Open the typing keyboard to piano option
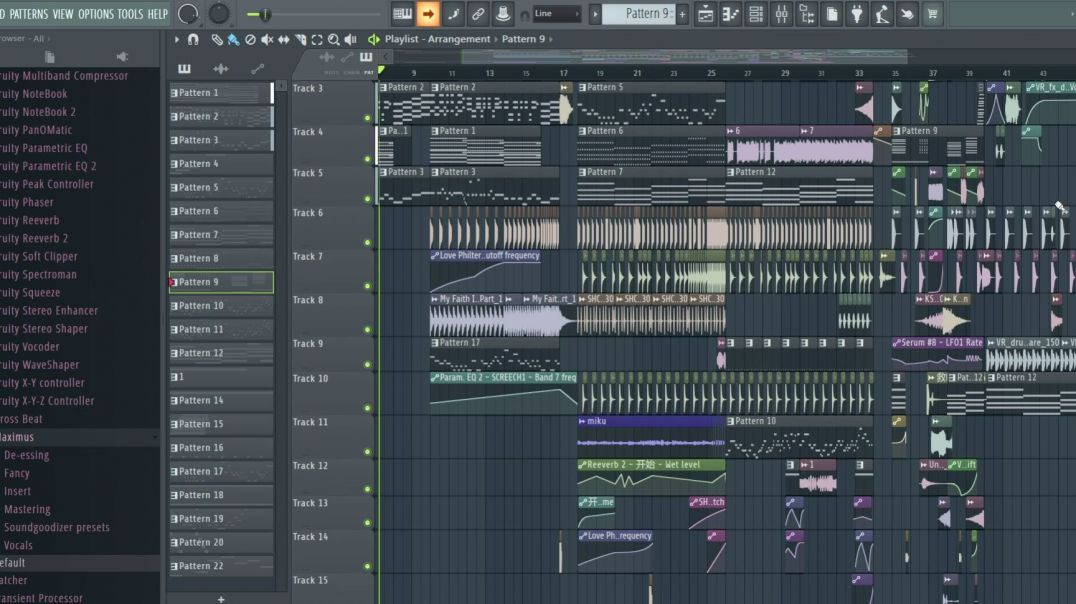Screen dimensions: 1076x604 (402, 14)
